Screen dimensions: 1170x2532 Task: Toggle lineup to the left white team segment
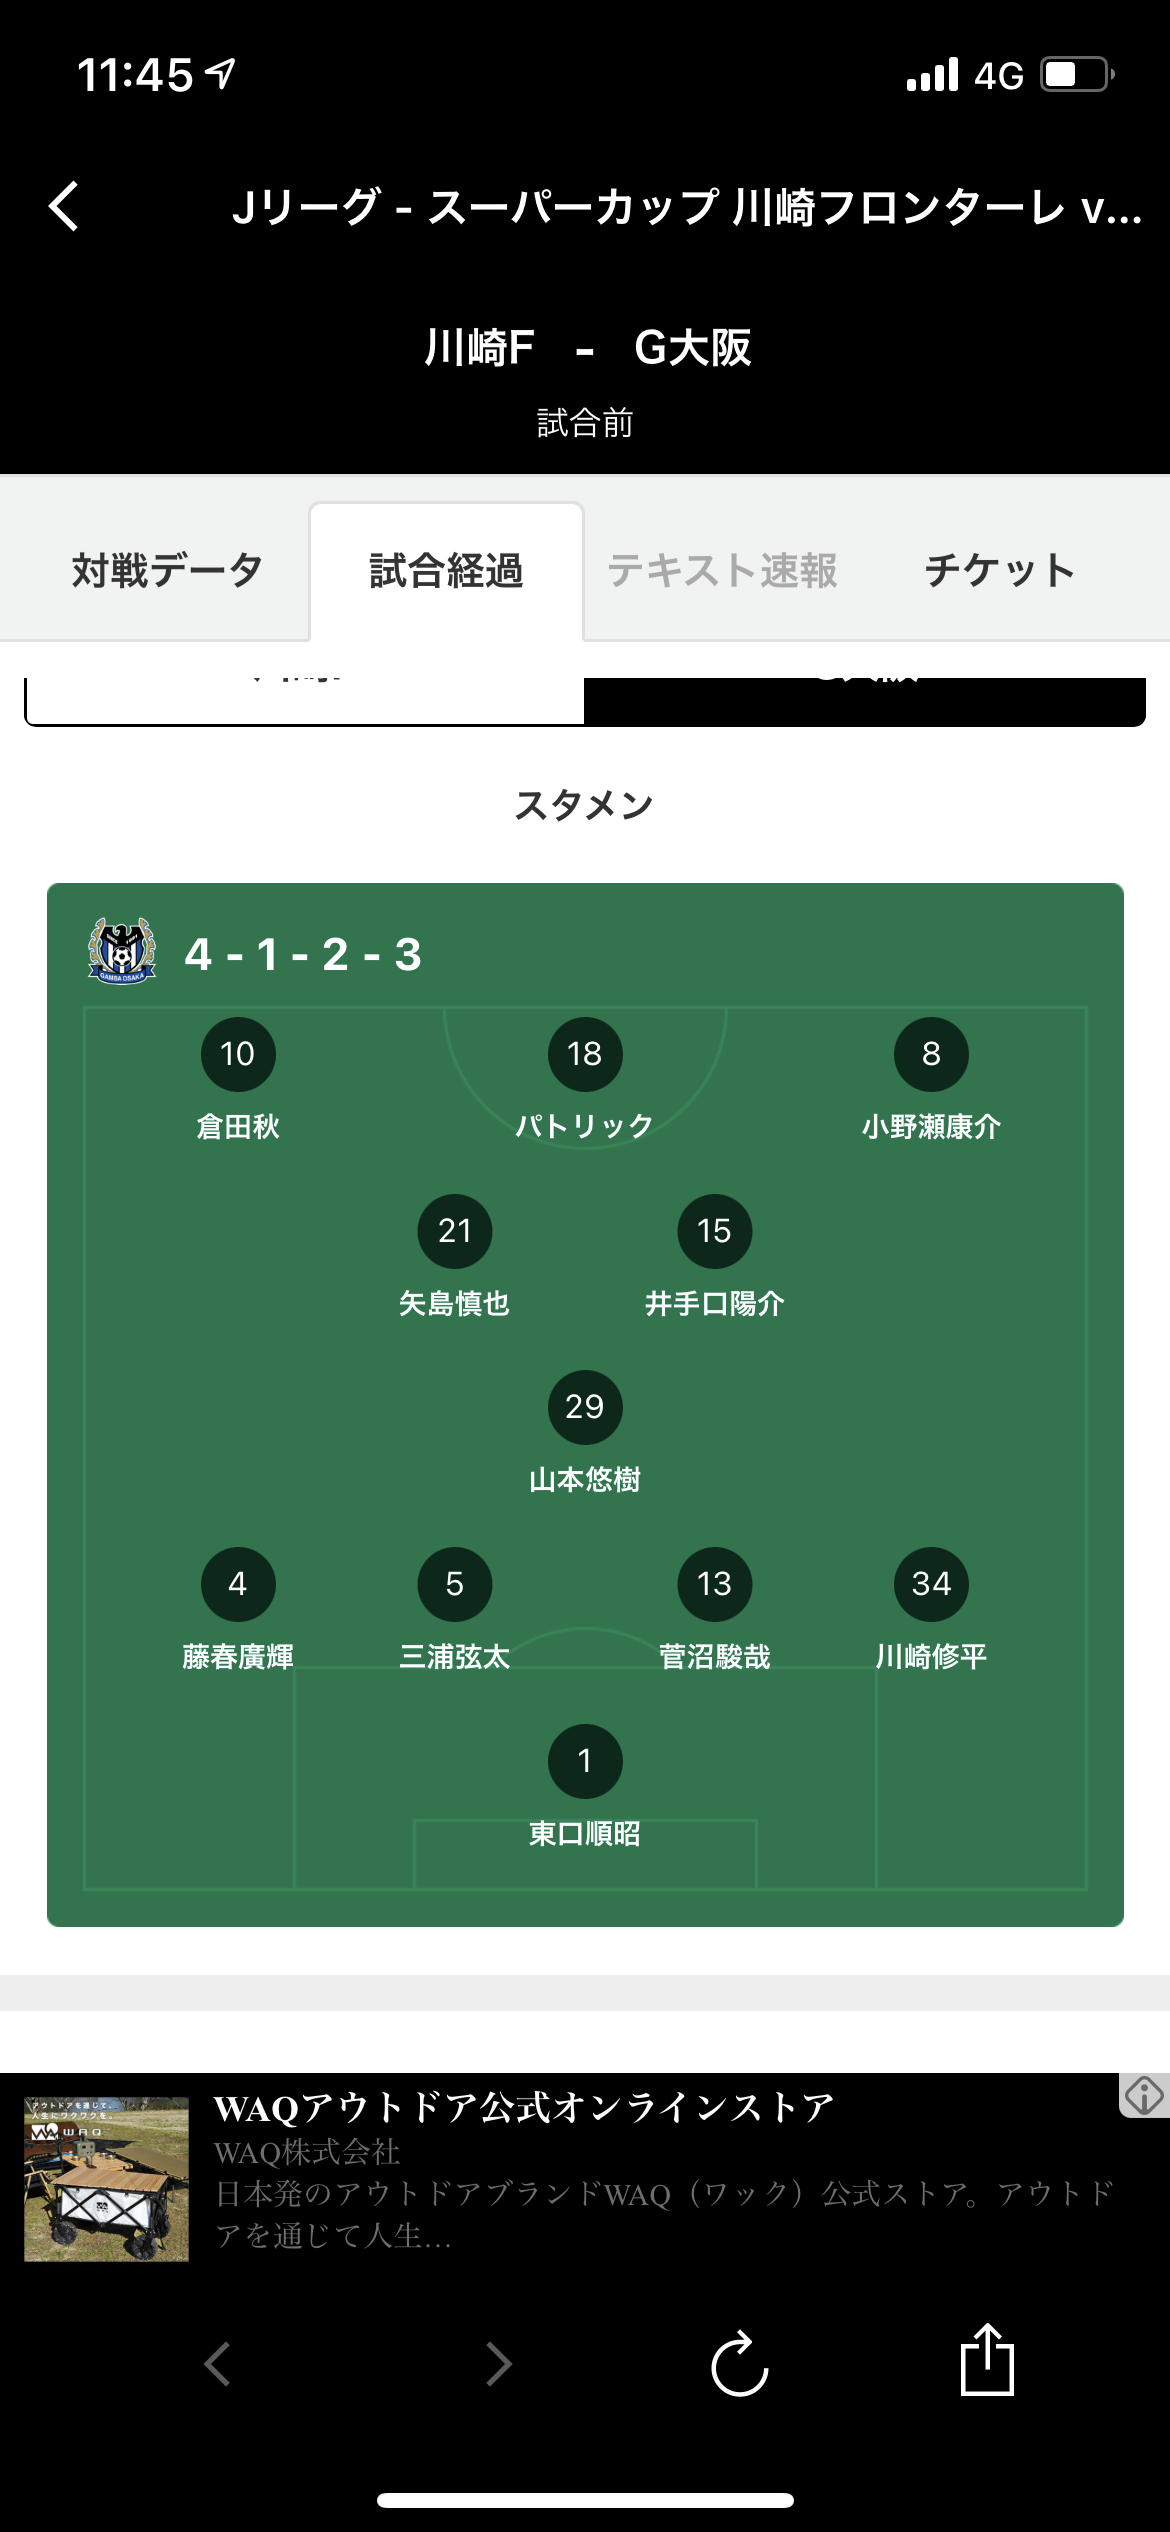tap(305, 700)
